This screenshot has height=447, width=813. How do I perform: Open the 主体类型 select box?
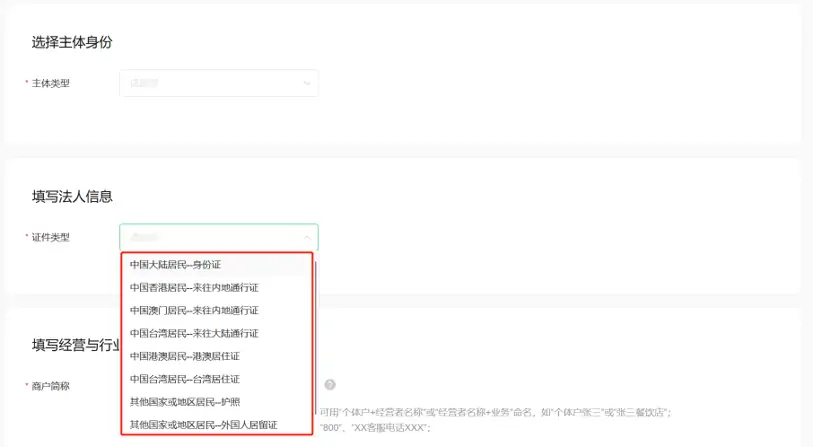[218, 83]
